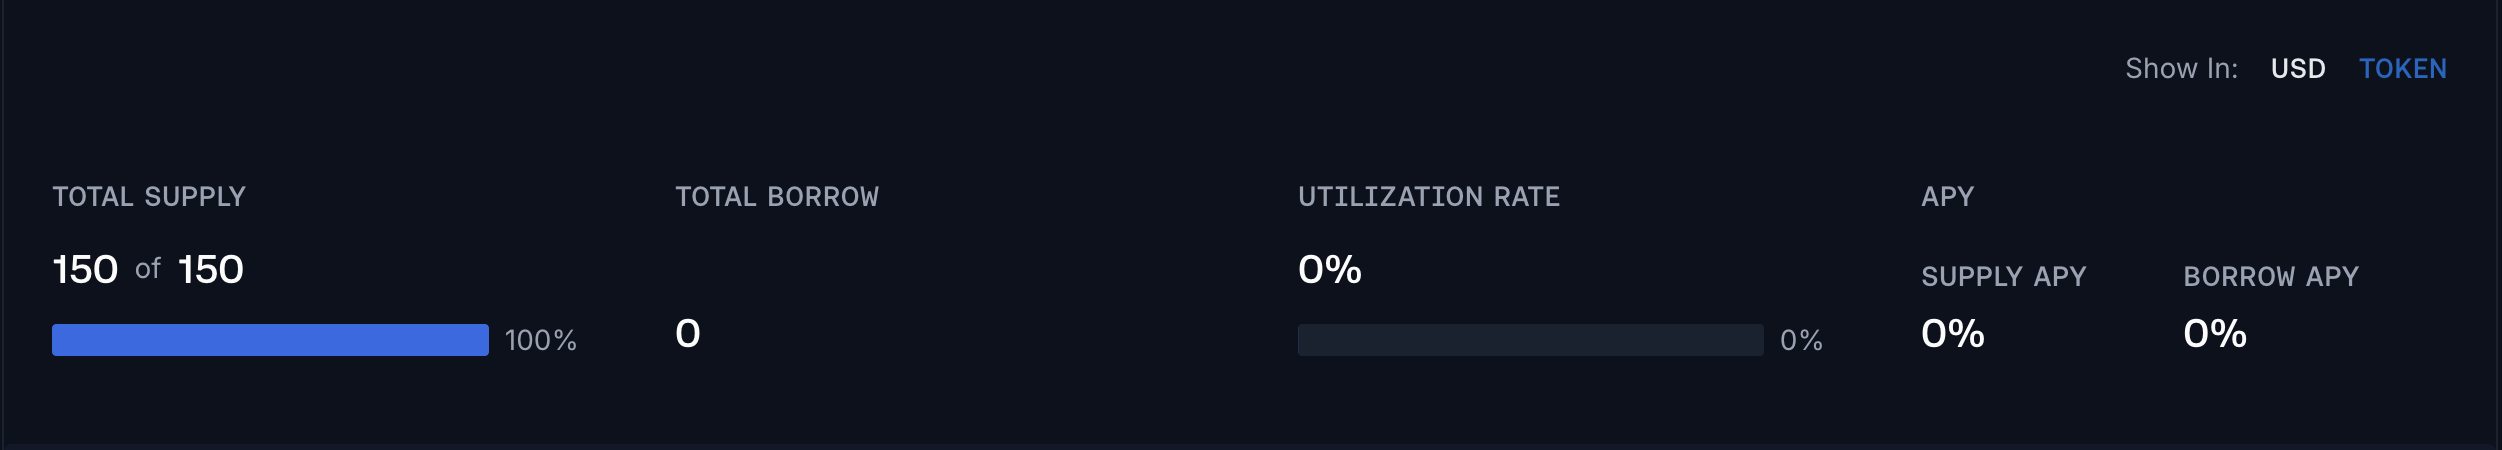Click the empty utilization rate progress bar

[1530, 340]
